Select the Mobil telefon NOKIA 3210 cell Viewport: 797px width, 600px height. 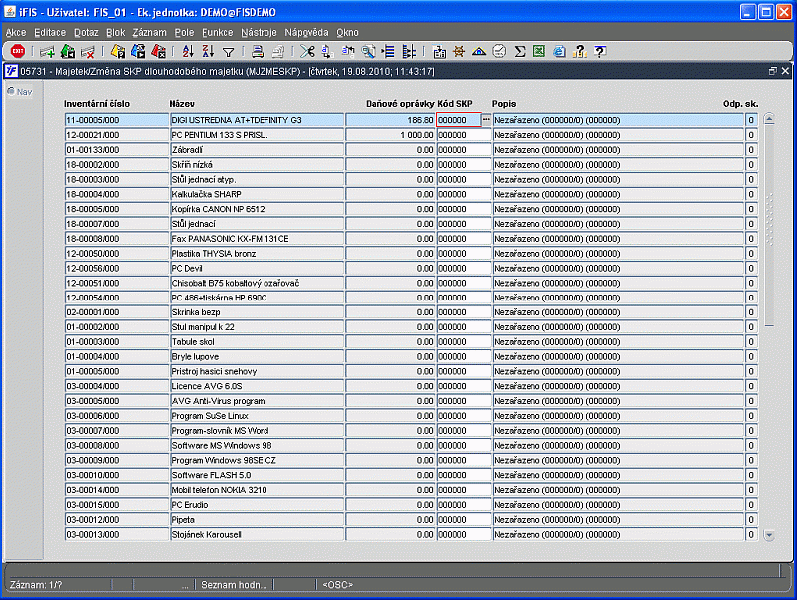point(257,490)
